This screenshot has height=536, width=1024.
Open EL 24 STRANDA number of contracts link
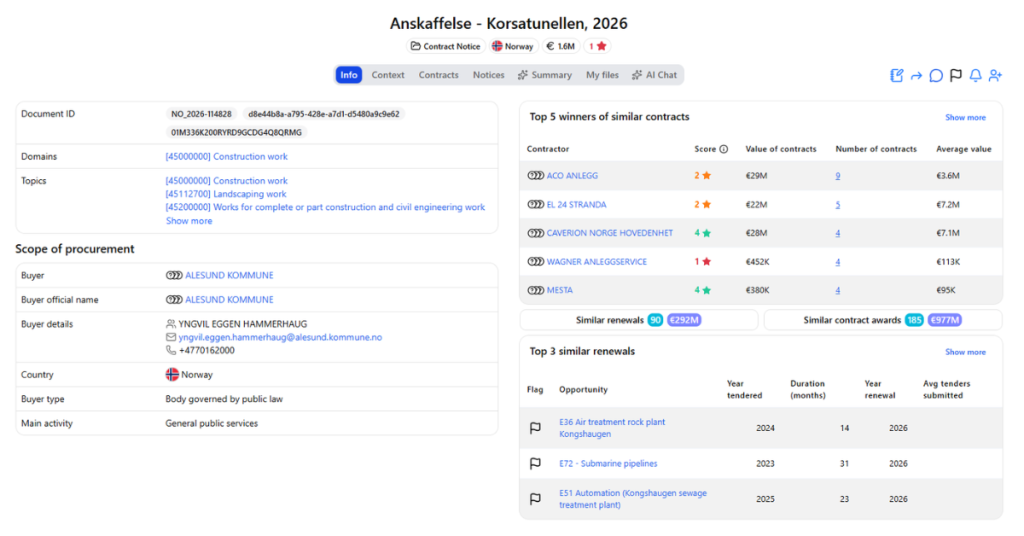(x=838, y=204)
